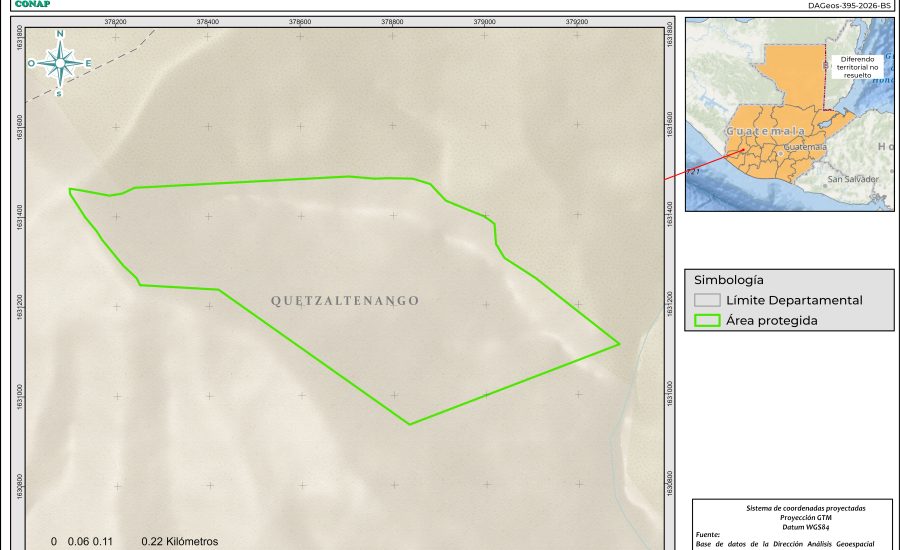Click the 378200 easting coordinate label
Screen dimensions: 900x550
pos(115,20)
